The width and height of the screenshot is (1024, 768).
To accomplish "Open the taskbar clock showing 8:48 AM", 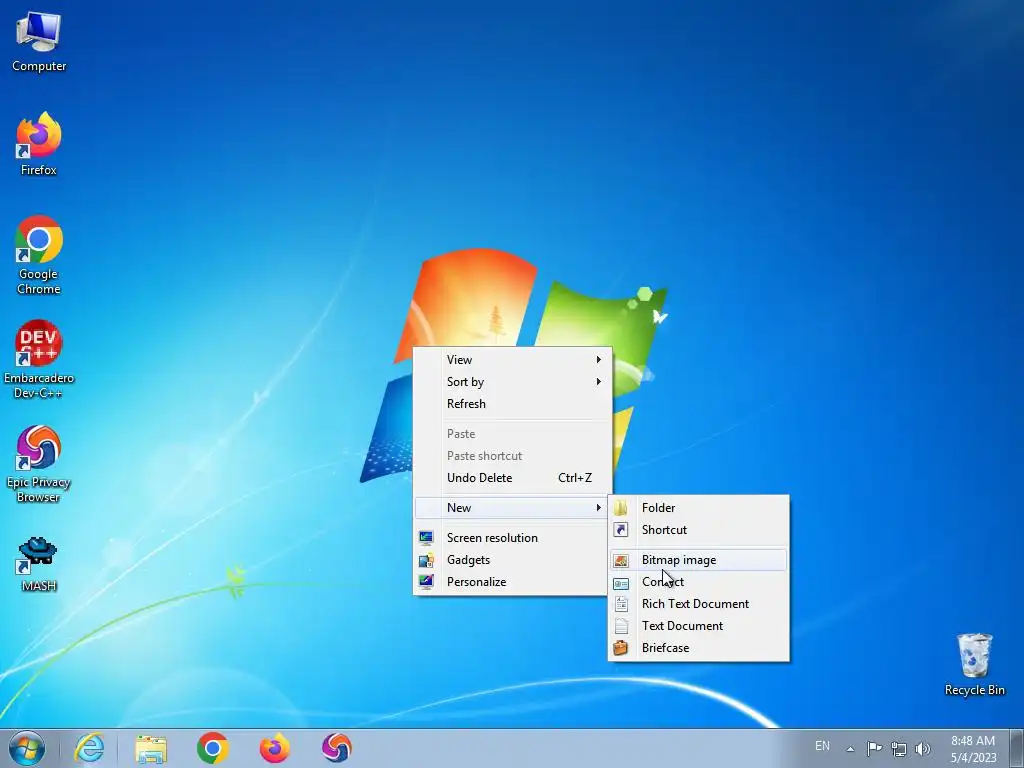I will (x=973, y=748).
